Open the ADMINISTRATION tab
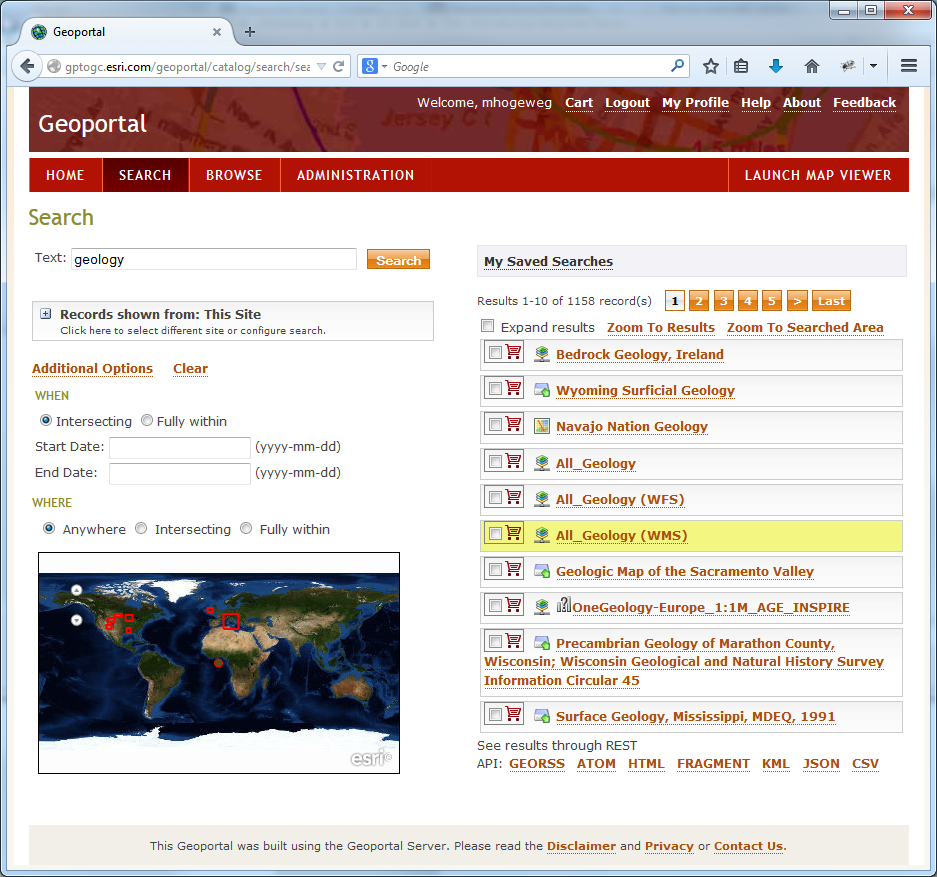The height and width of the screenshot is (877, 937). click(355, 175)
